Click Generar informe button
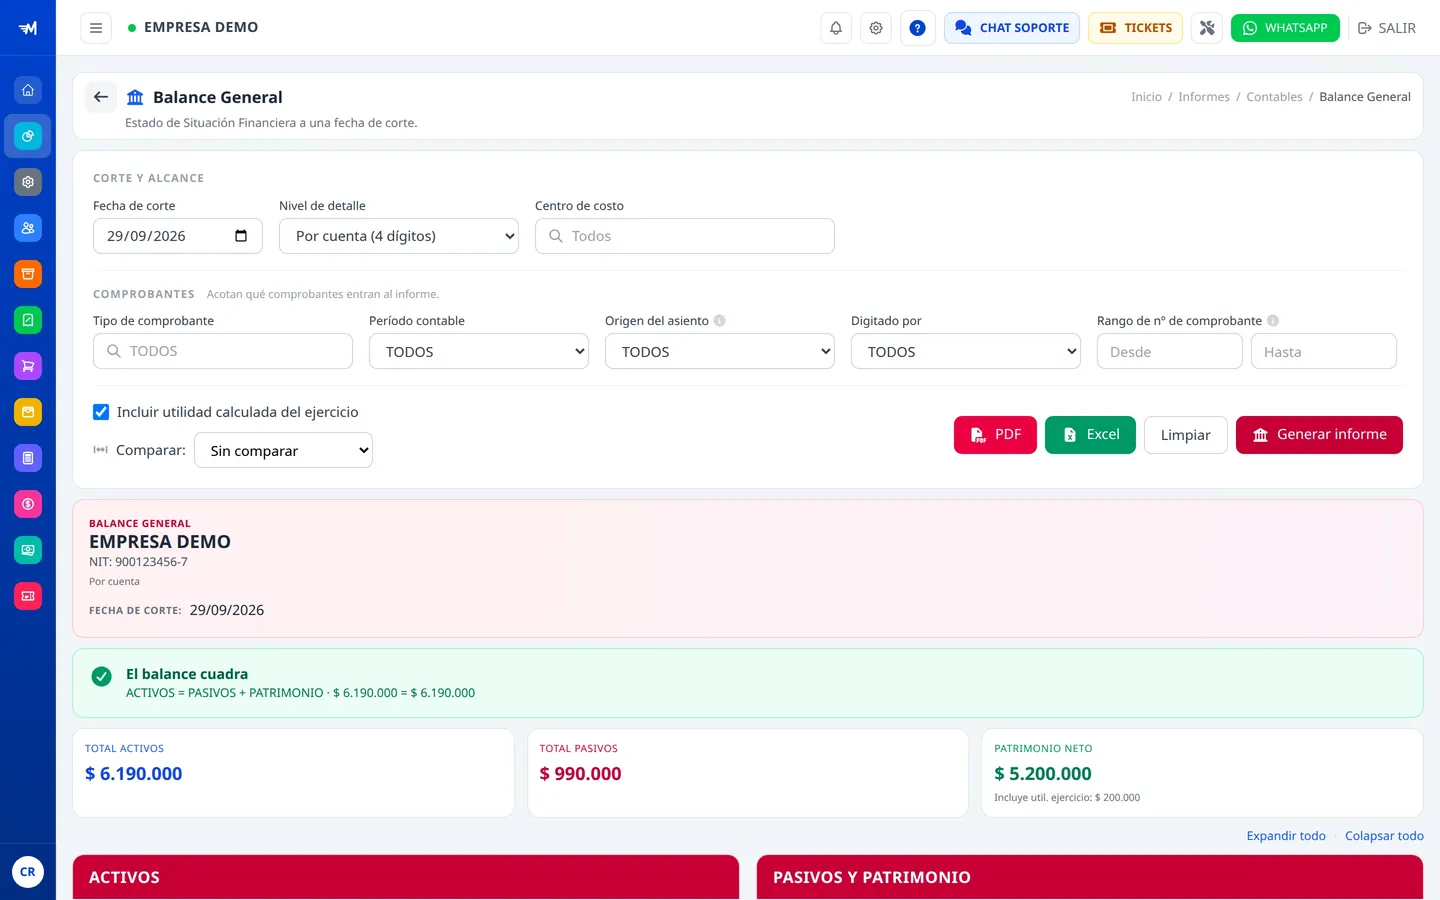Image resolution: width=1440 pixels, height=900 pixels. click(x=1319, y=435)
